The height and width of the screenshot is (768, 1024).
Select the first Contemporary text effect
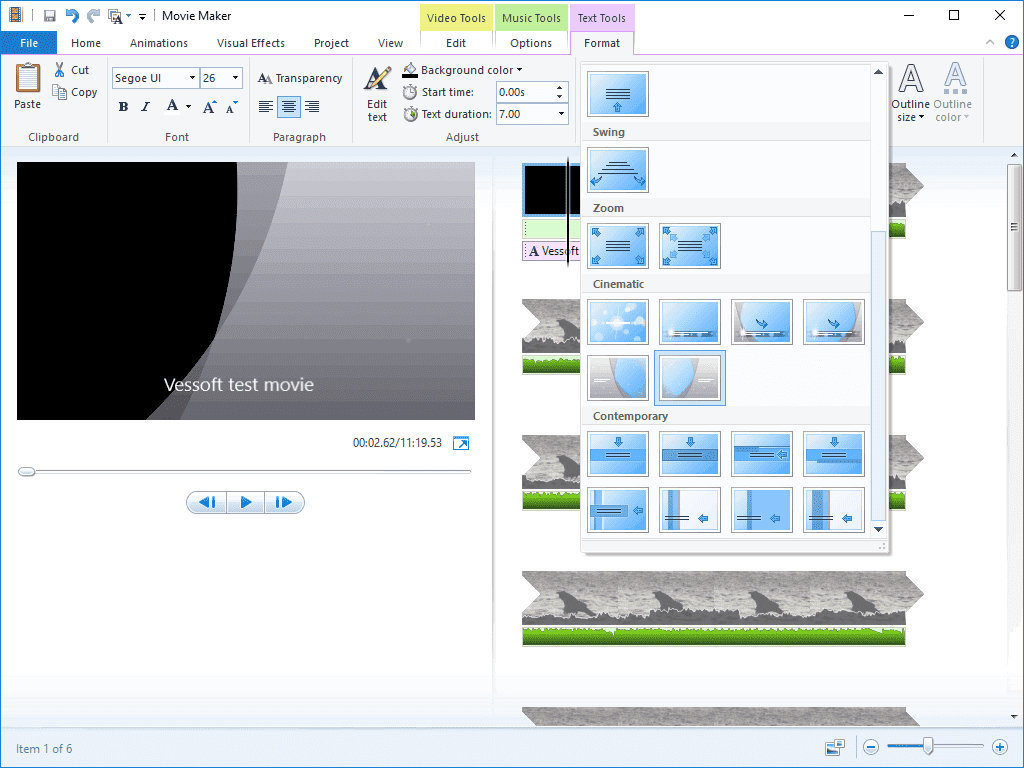coord(618,454)
